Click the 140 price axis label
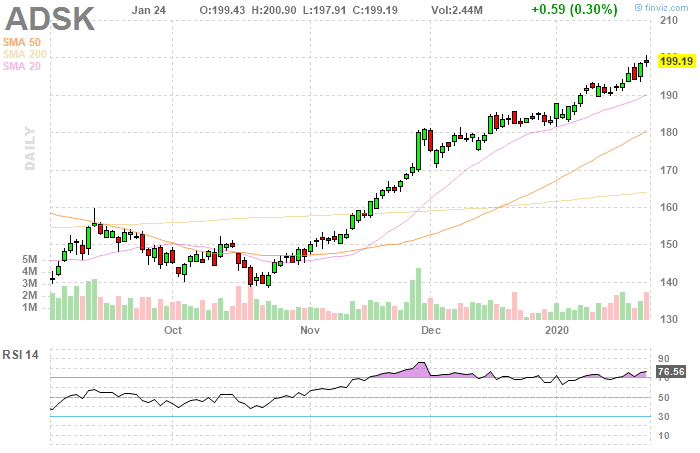Viewport: 700px width, 453px height. coord(669,282)
